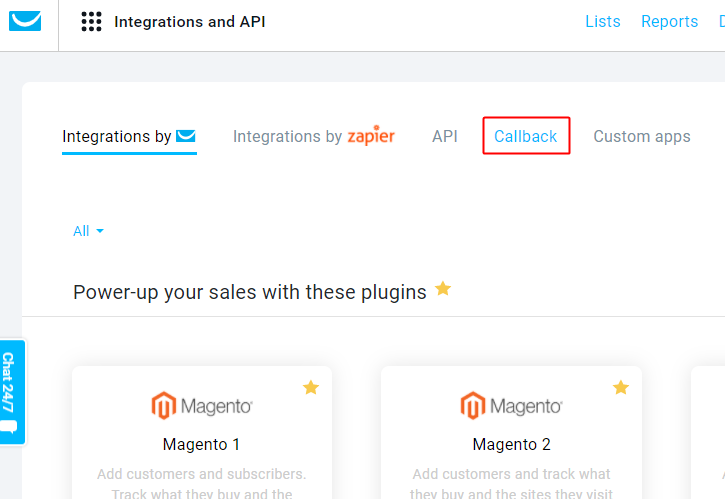The width and height of the screenshot is (725, 499).
Task: Click the Power-up your sales heading
Action: click(250, 292)
